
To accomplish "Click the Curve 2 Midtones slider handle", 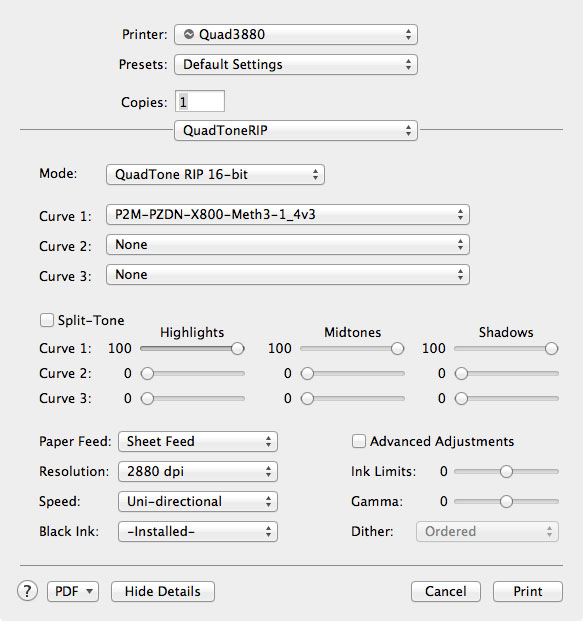I will (307, 373).
